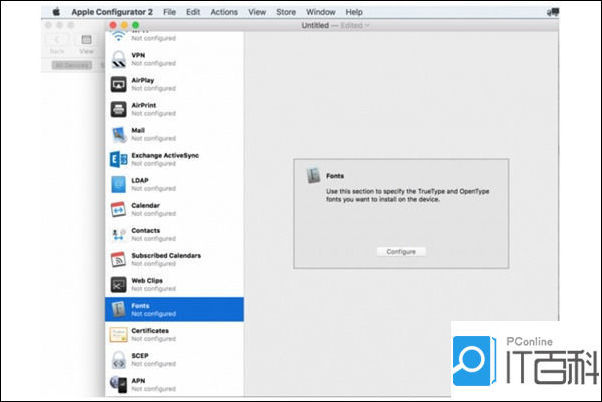Open the VPN payload icon
Image resolution: width=602 pixels, height=402 pixels.
click(119, 60)
